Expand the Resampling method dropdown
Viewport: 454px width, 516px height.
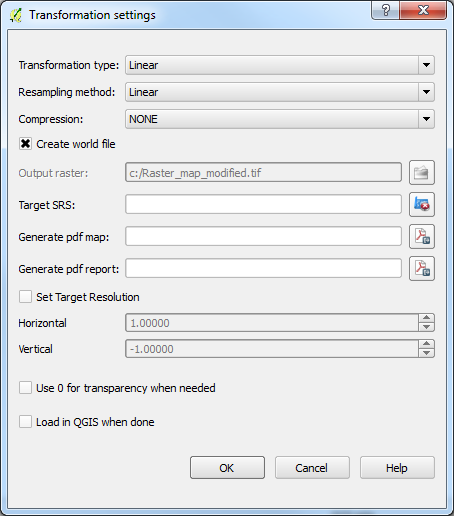pos(280,92)
